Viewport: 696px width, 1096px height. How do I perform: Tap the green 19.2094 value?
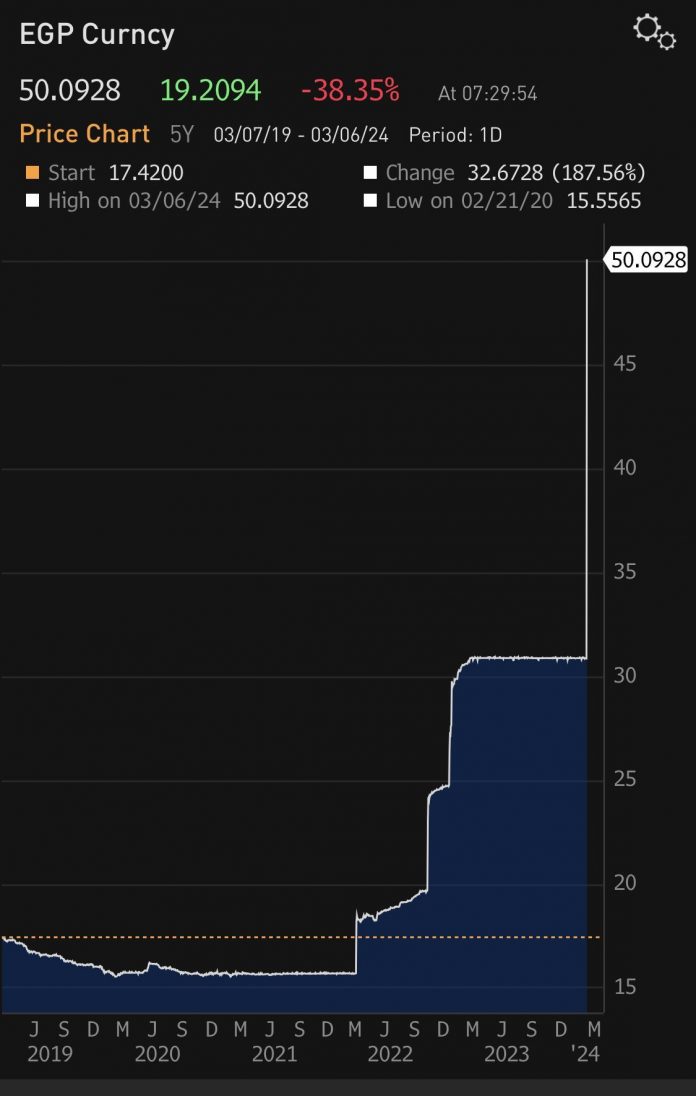click(210, 91)
